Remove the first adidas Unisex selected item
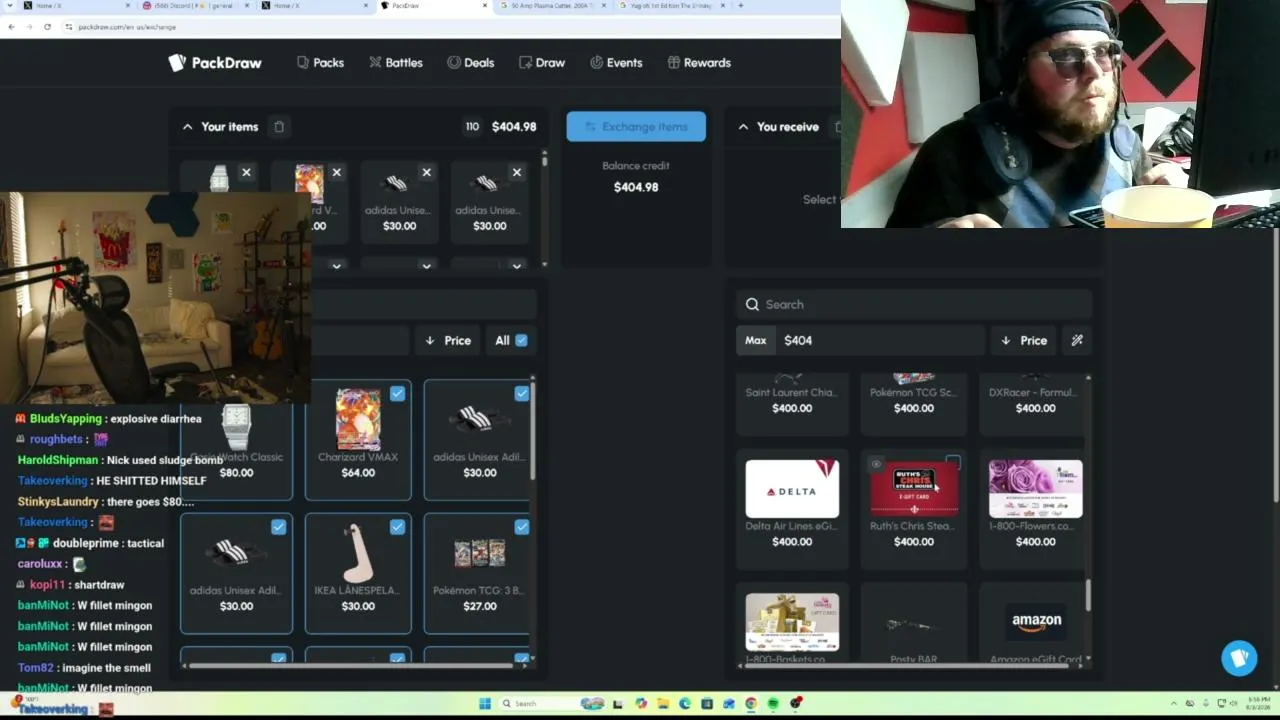 pyautogui.click(x=426, y=173)
